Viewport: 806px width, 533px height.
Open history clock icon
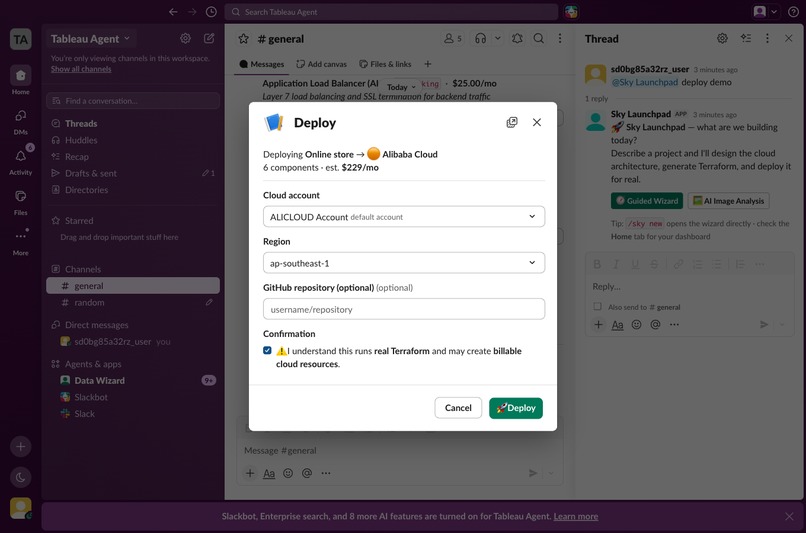(x=211, y=12)
